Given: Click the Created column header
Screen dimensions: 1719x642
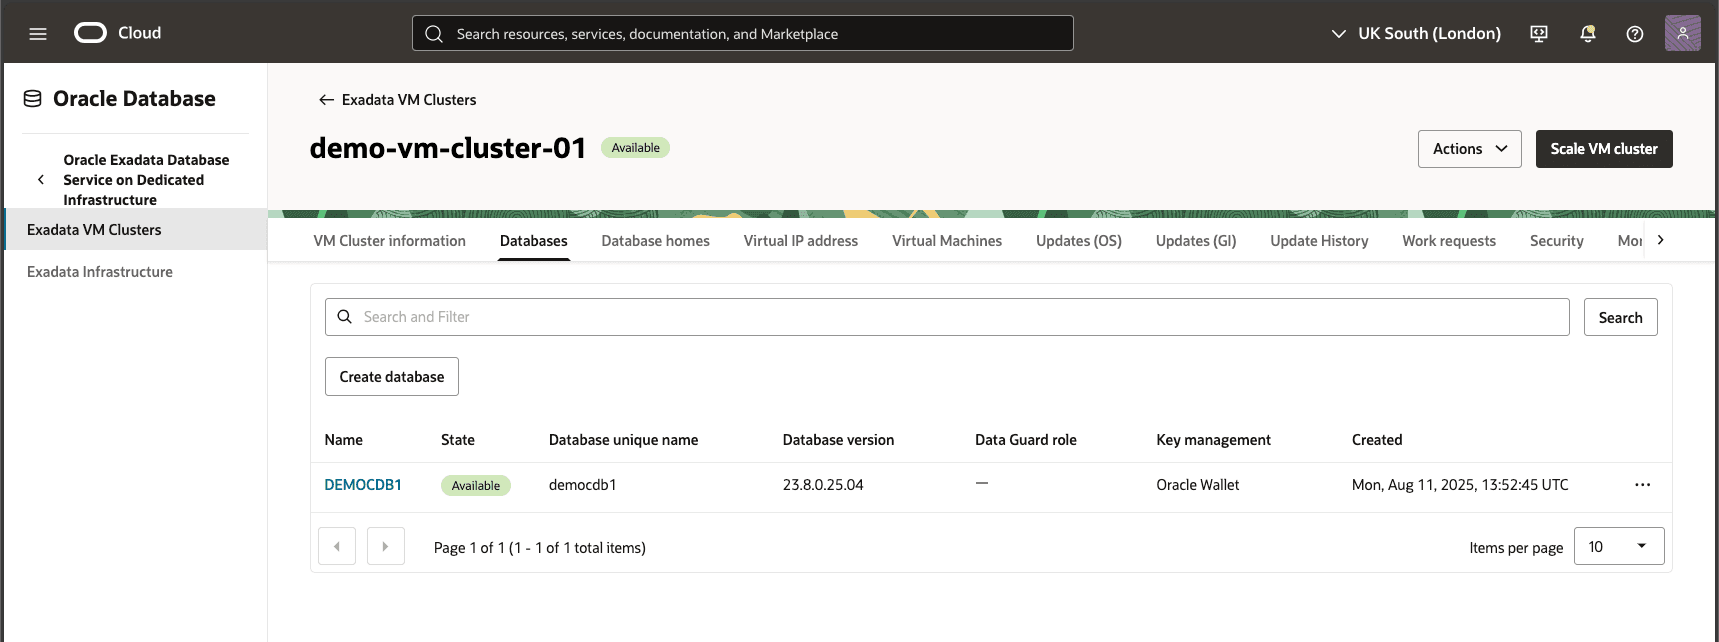Looking at the screenshot, I should pos(1377,440).
